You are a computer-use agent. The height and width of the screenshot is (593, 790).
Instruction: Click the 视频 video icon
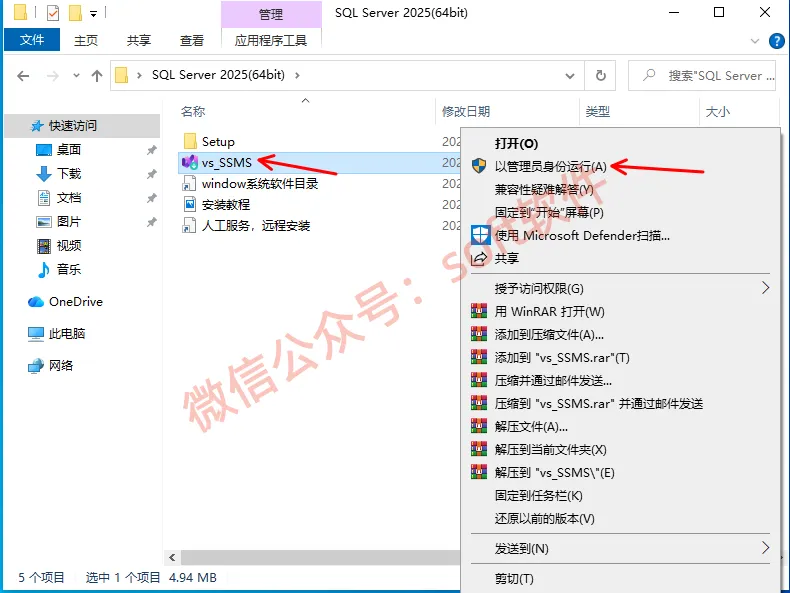44,246
